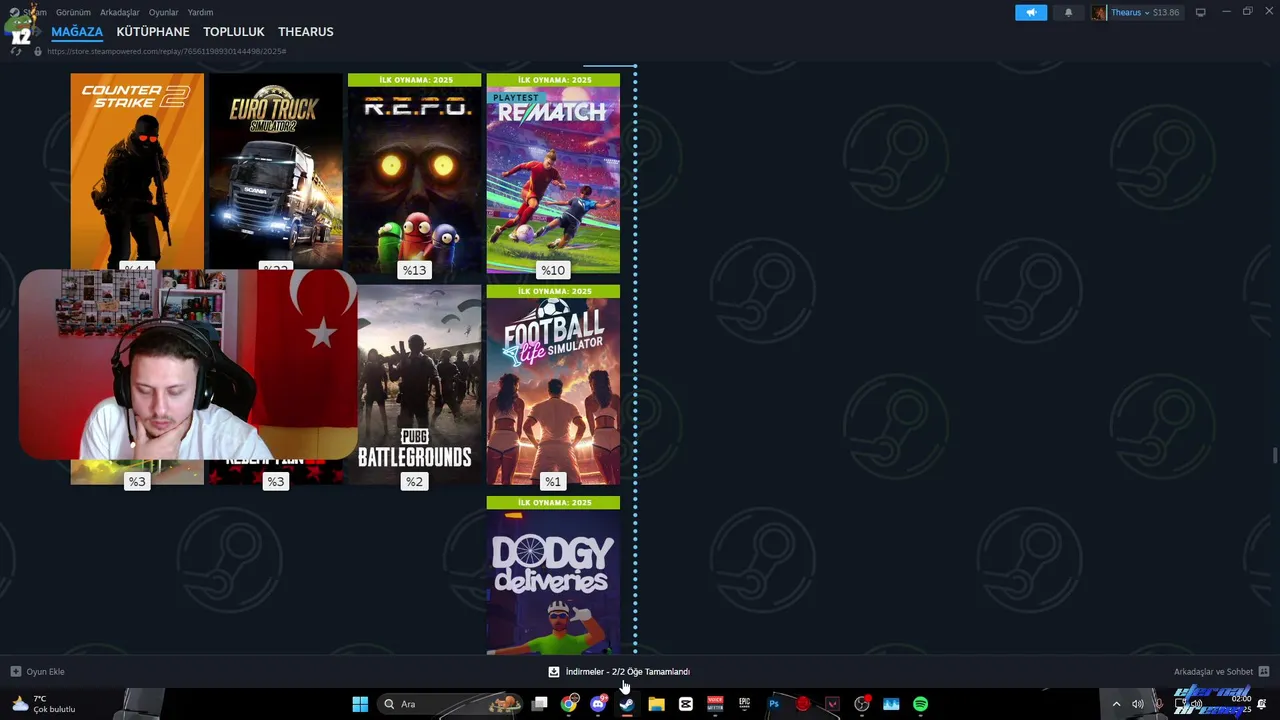Open İndirmeler downloads status

coord(619,672)
